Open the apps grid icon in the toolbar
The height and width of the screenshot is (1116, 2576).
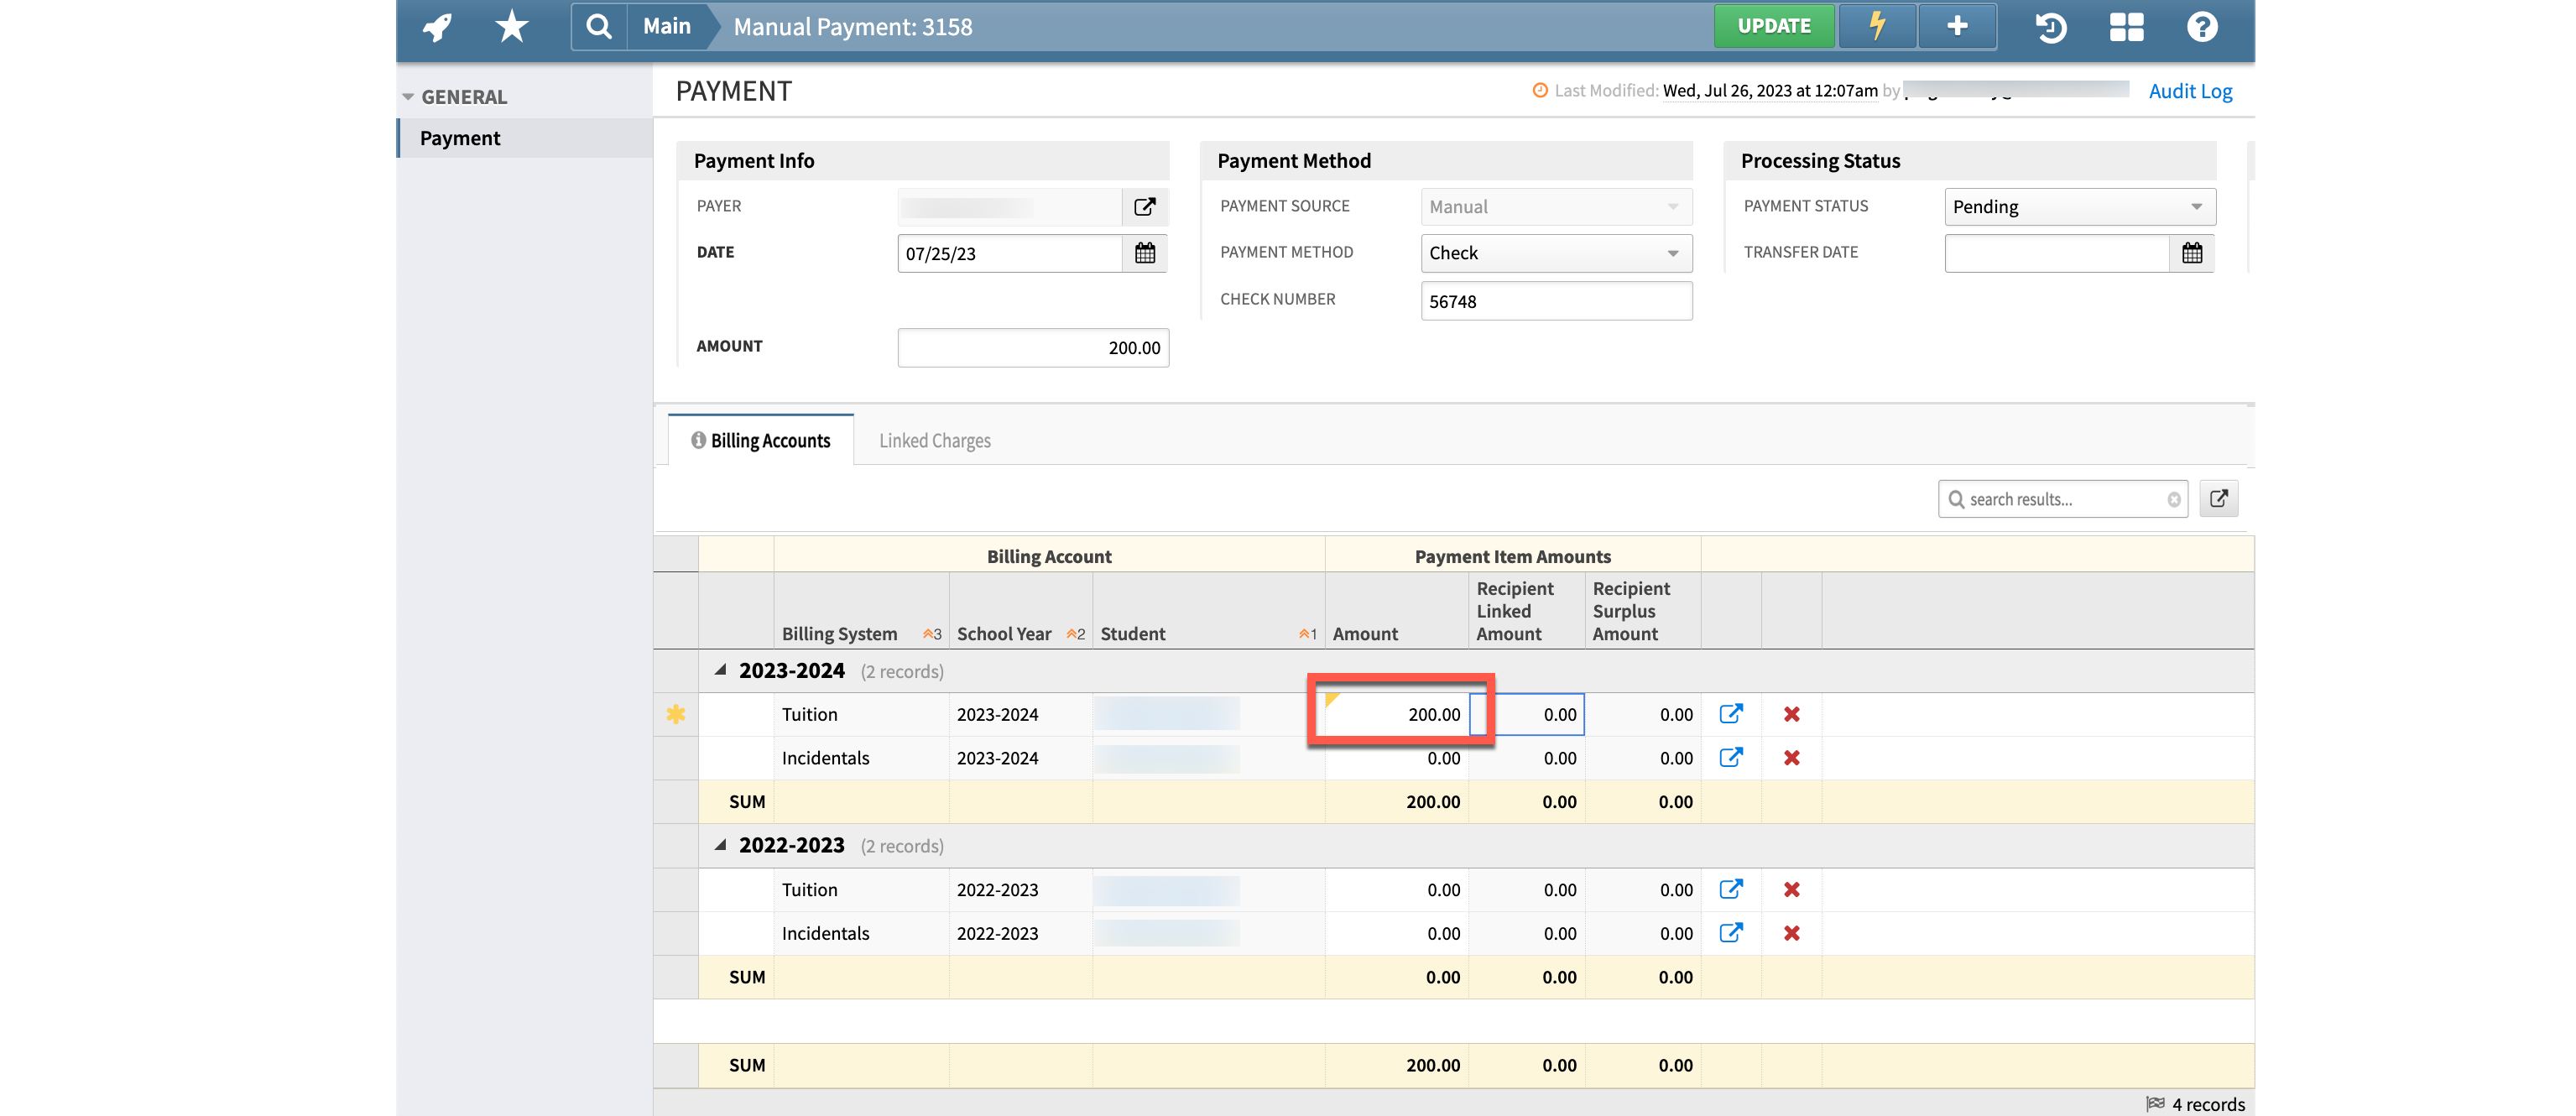(x=2126, y=27)
